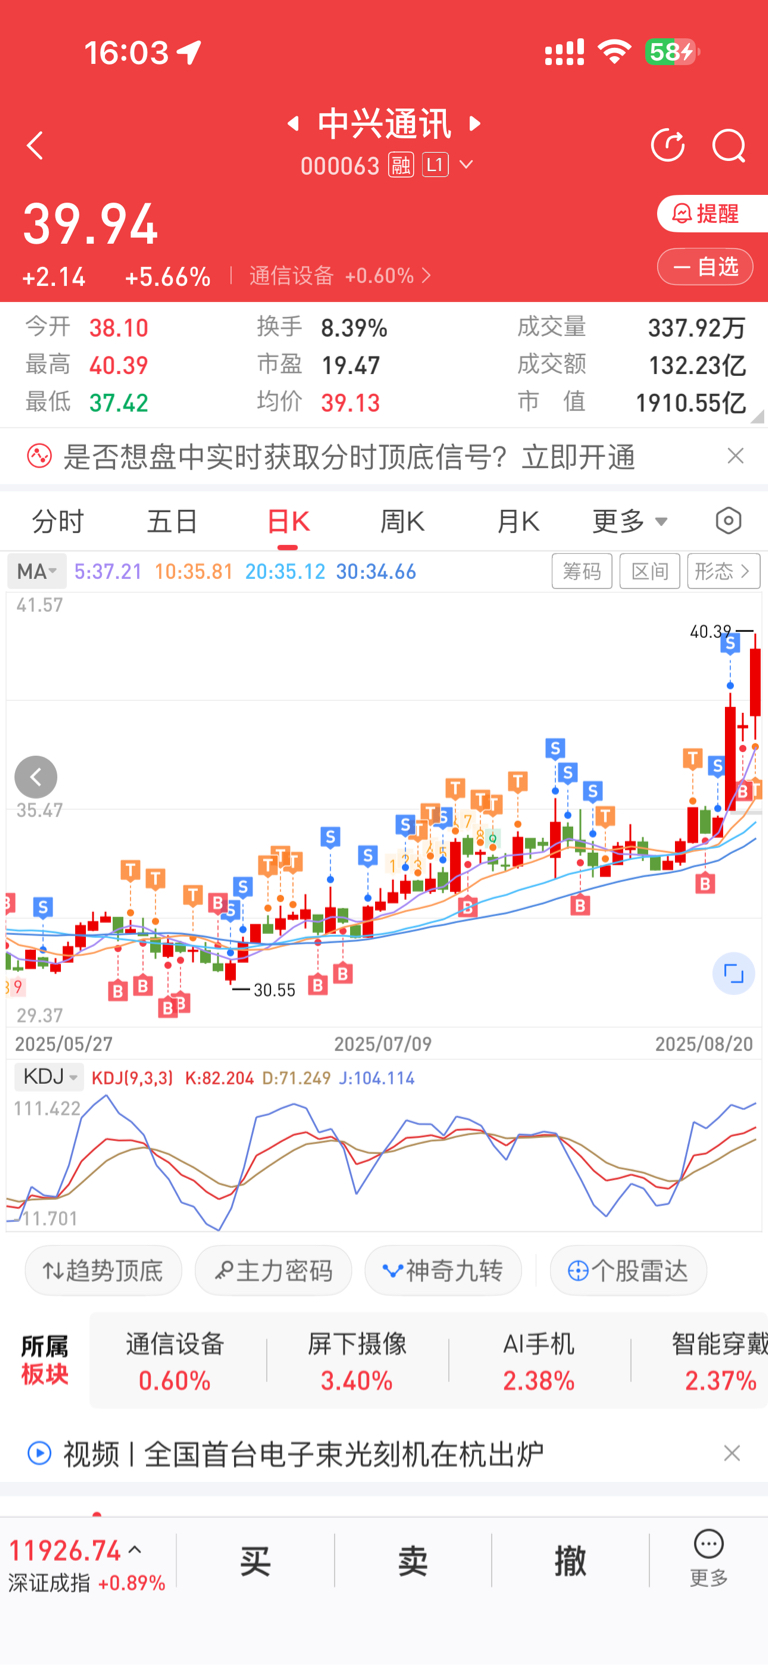Screen dimensions: 768x1665
Task: Tap the round left-arrow chart scroll button
Action: pyautogui.click(x=36, y=777)
